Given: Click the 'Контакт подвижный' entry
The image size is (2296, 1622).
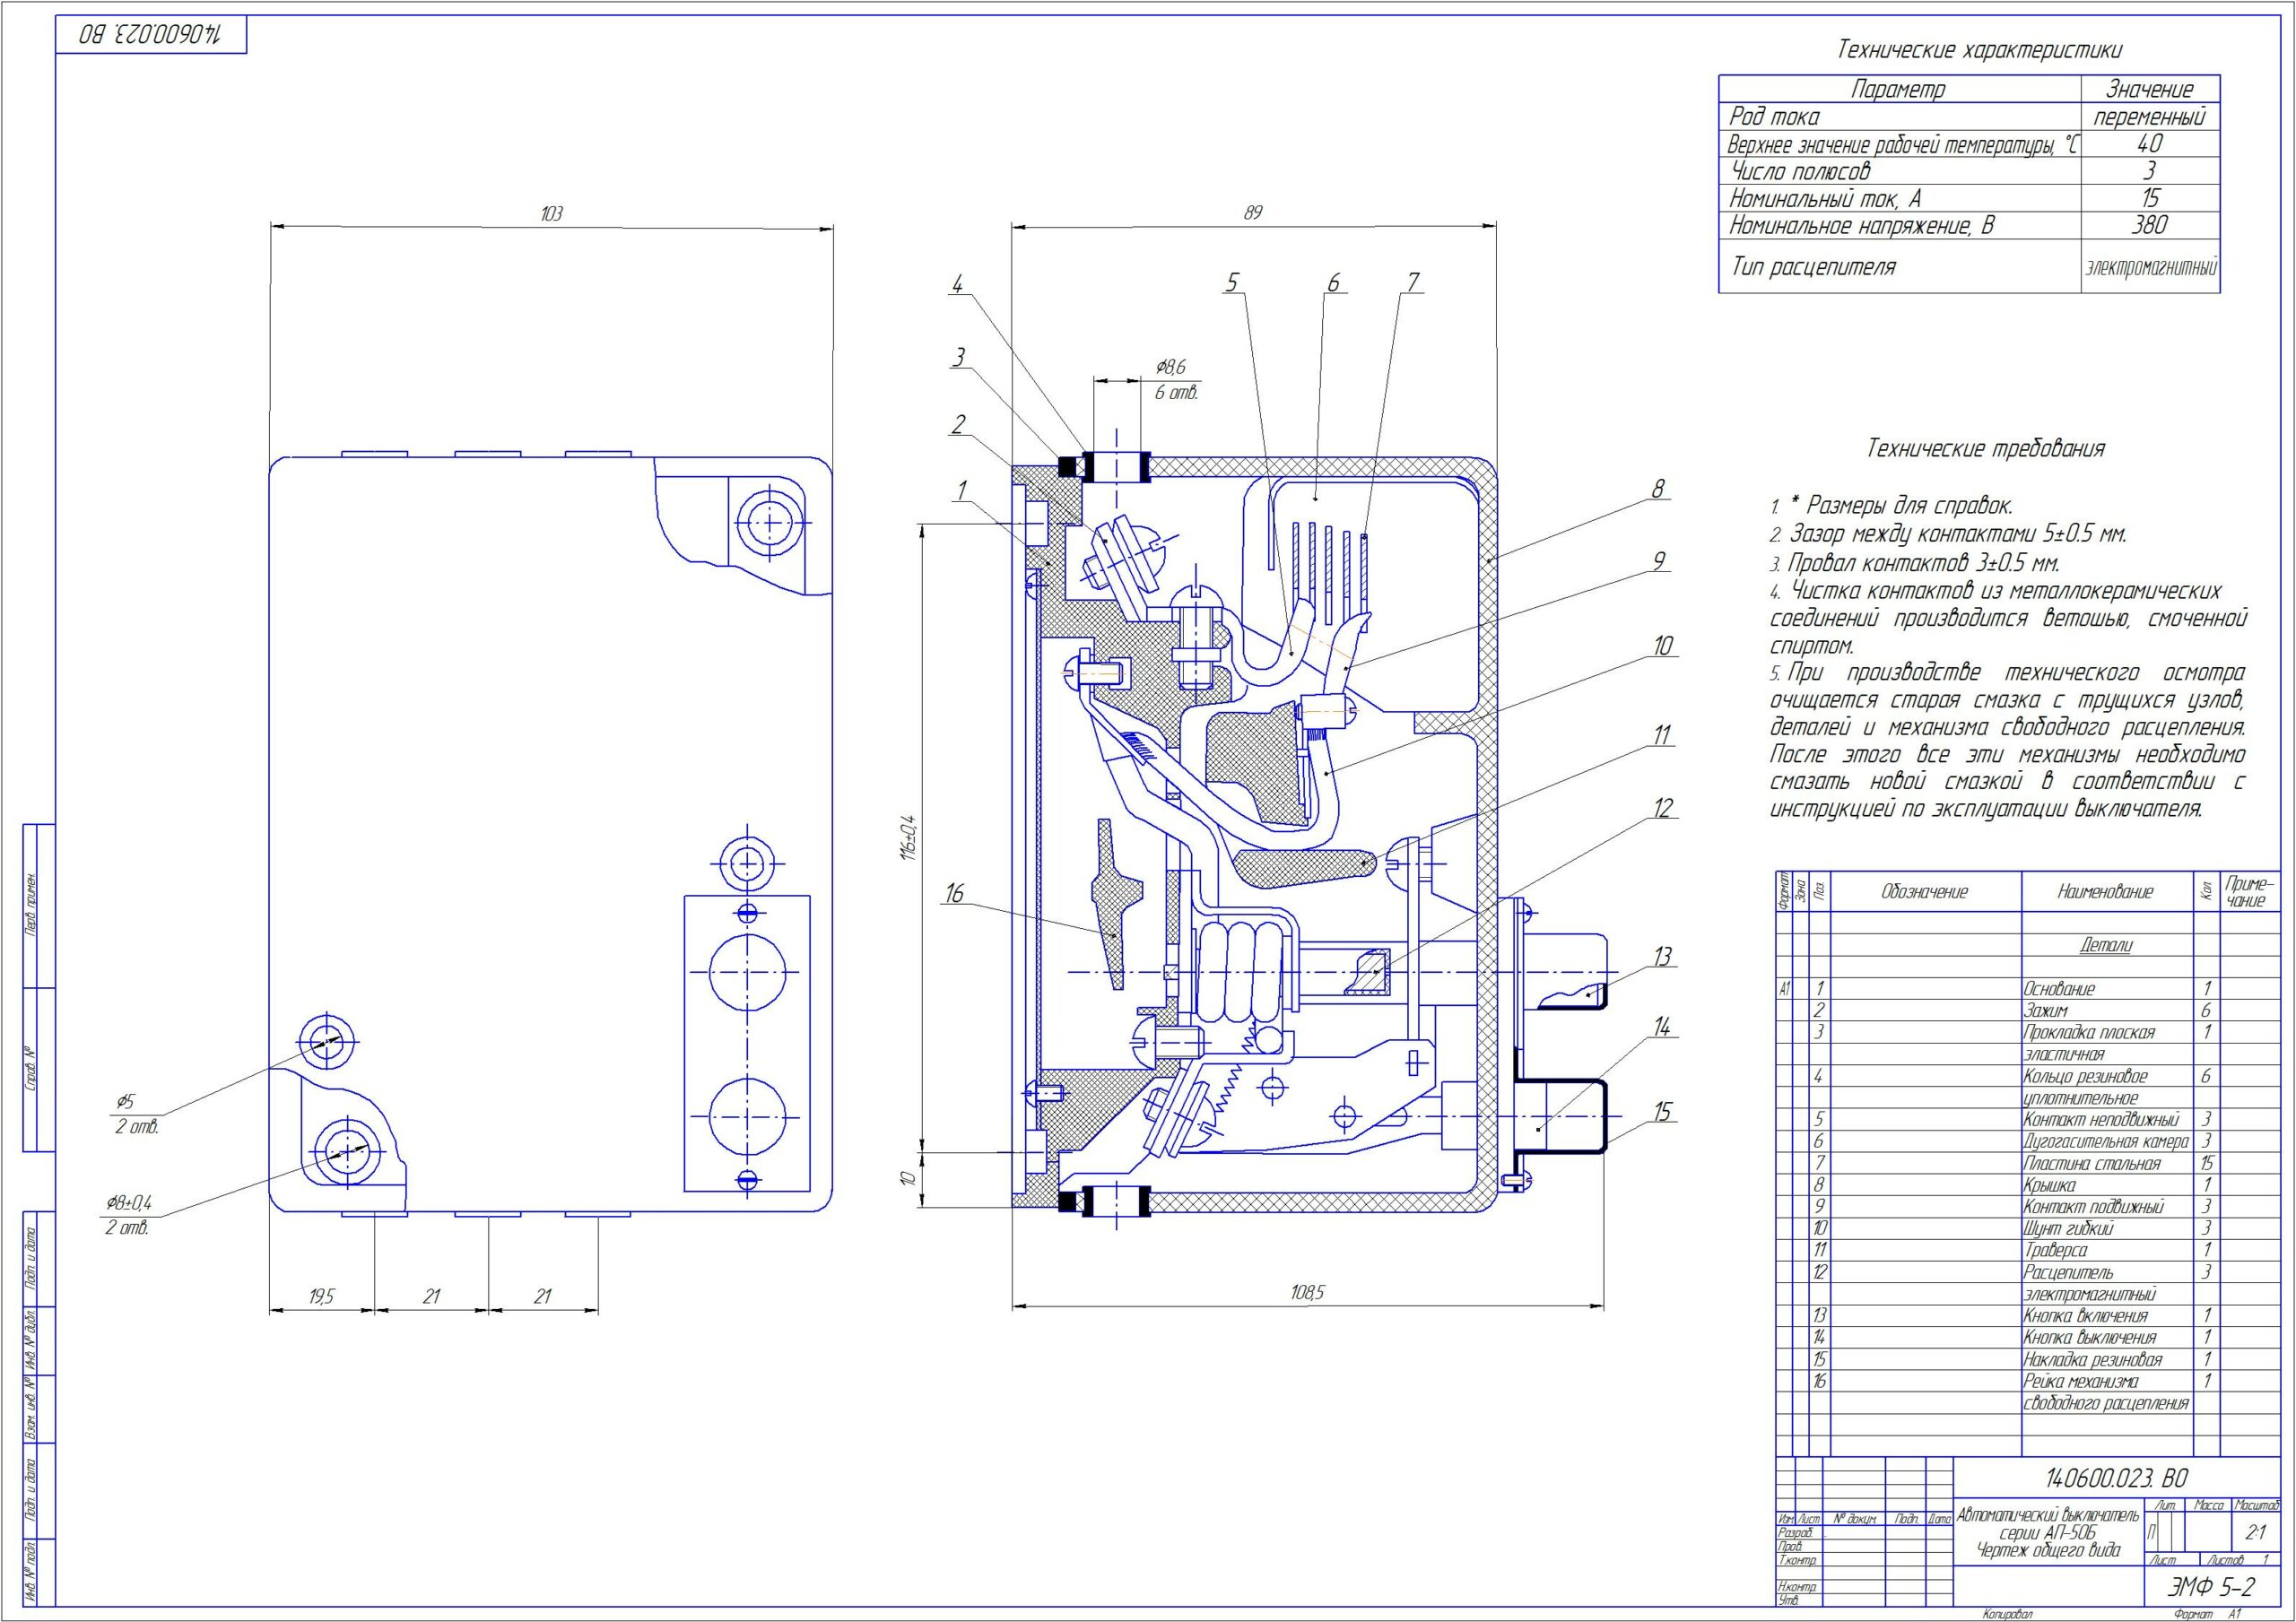Looking at the screenshot, I should click(x=2094, y=1207).
